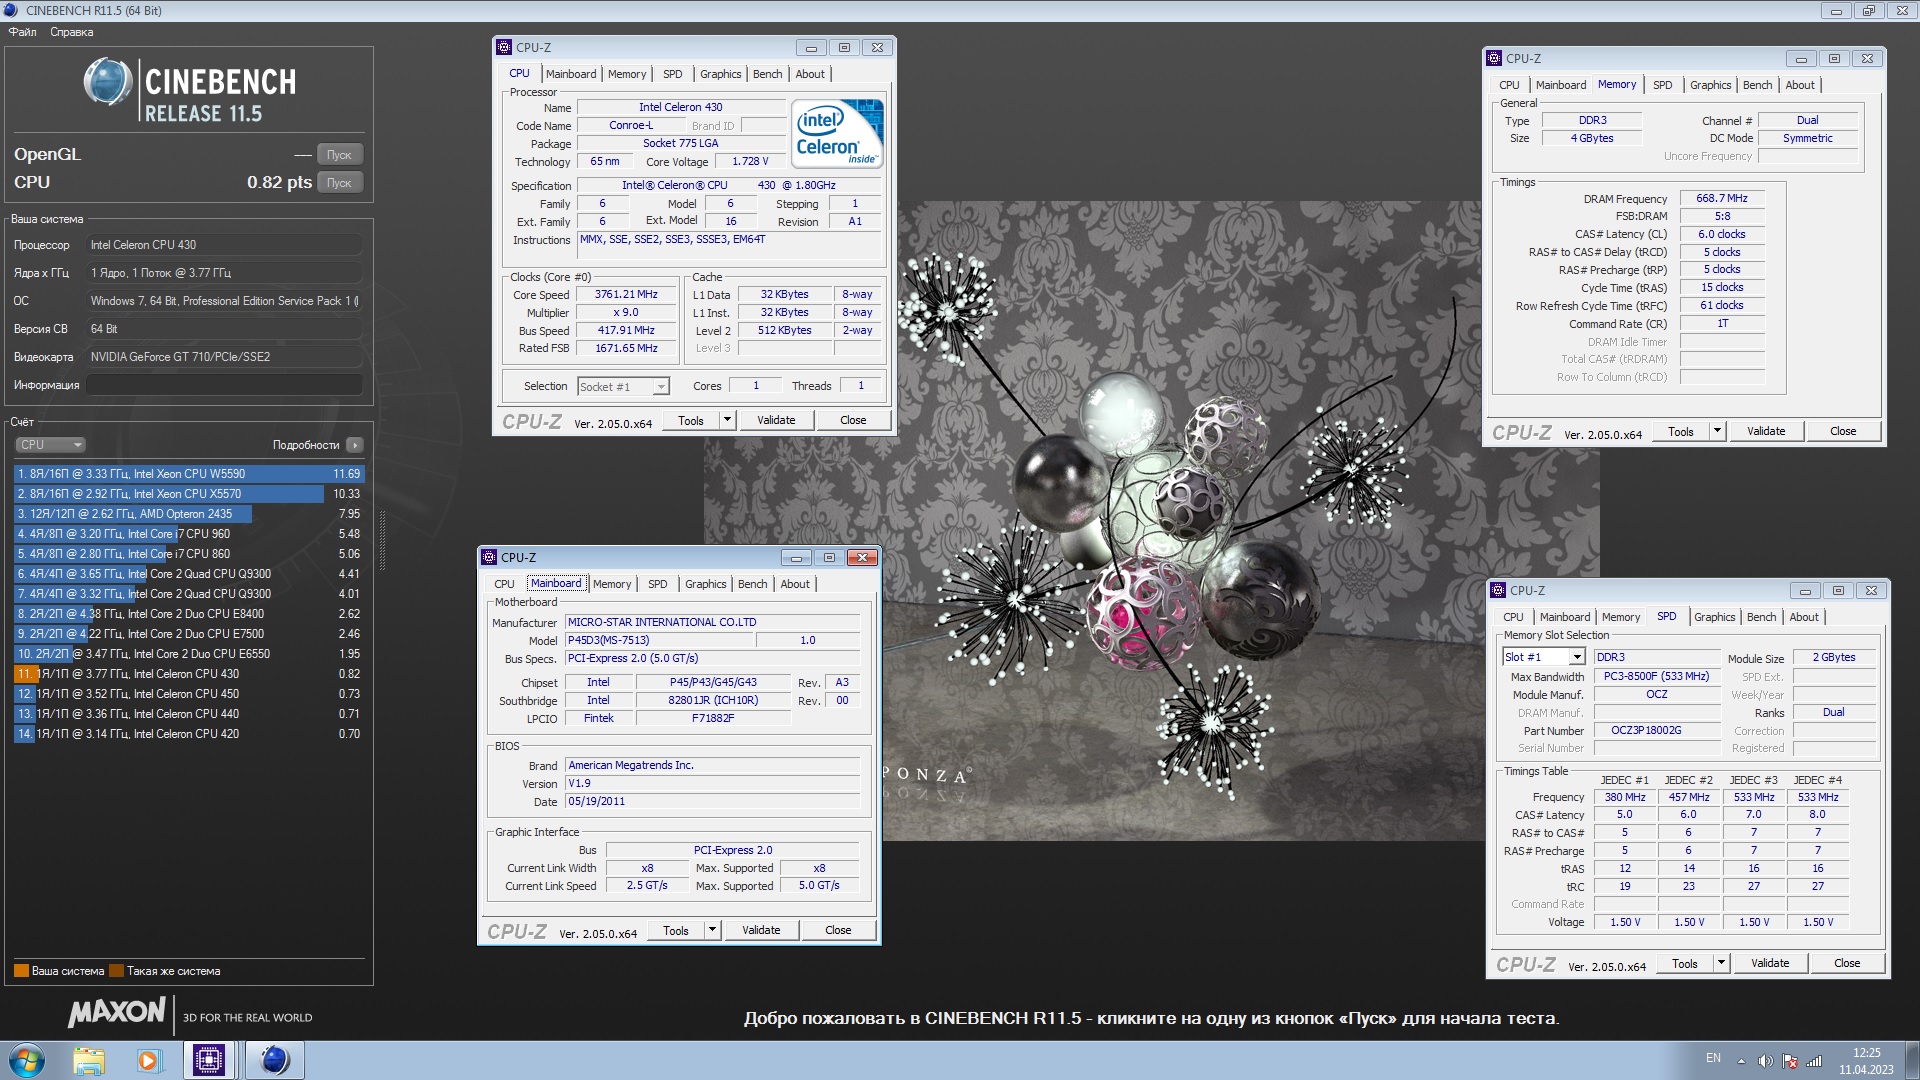This screenshot has height=1080, width=1920.
Task: Select ranking row Intel Xeon CPU X5570
Action: [x=189, y=494]
